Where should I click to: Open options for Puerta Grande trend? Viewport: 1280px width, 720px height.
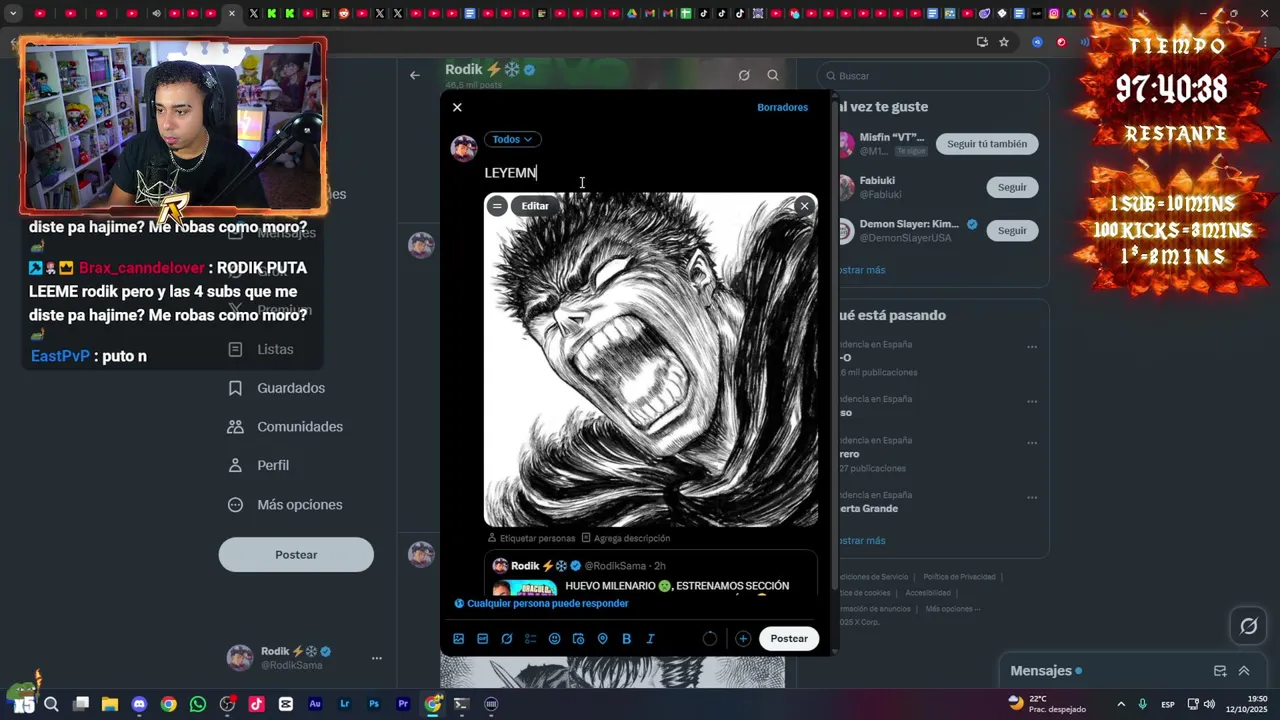pyautogui.click(x=1032, y=497)
